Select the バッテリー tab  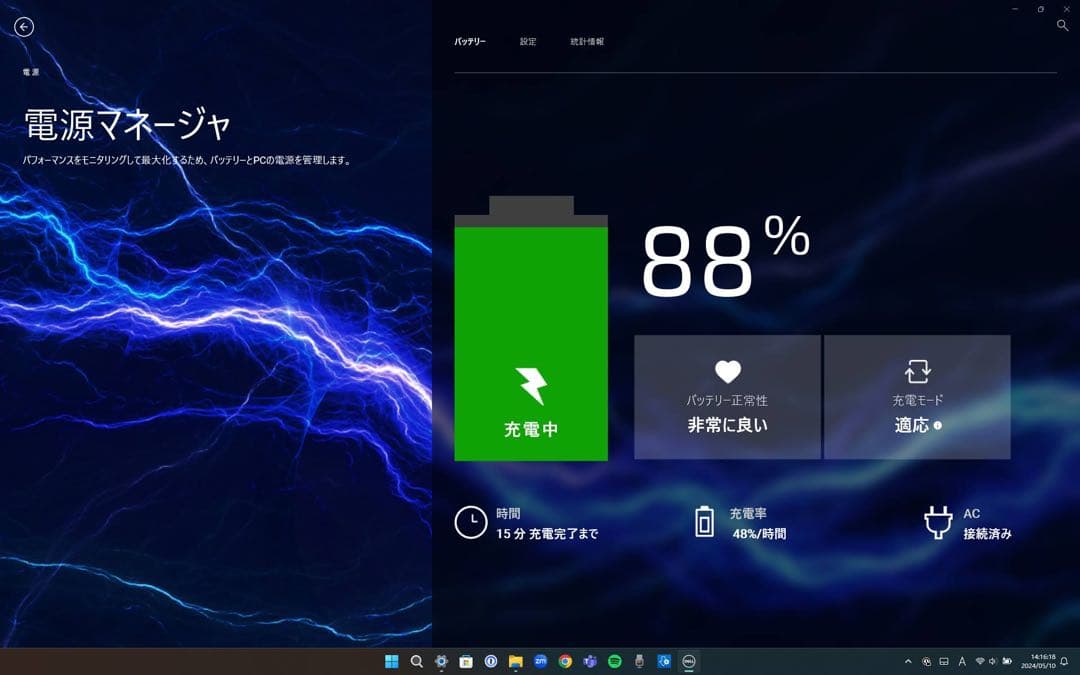pyautogui.click(x=469, y=41)
